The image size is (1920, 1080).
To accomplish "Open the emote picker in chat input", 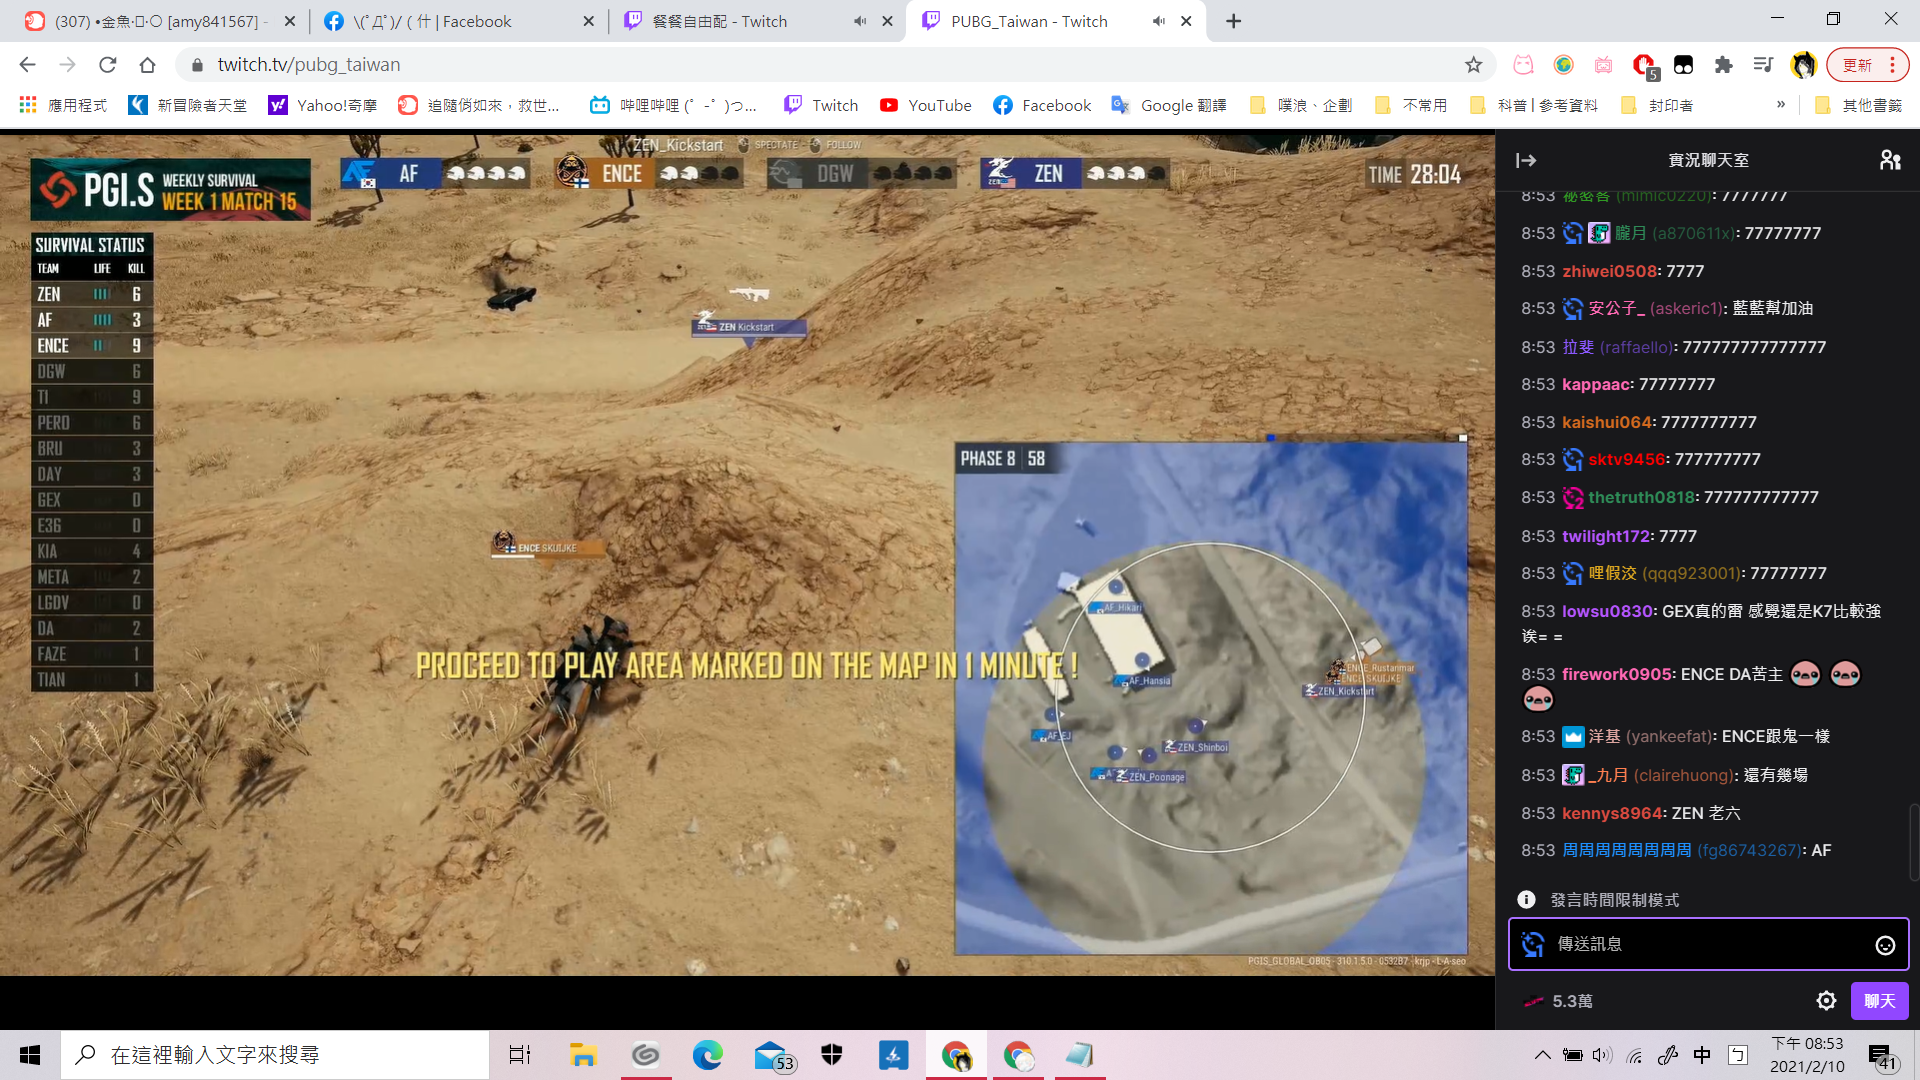I will [1885, 945].
